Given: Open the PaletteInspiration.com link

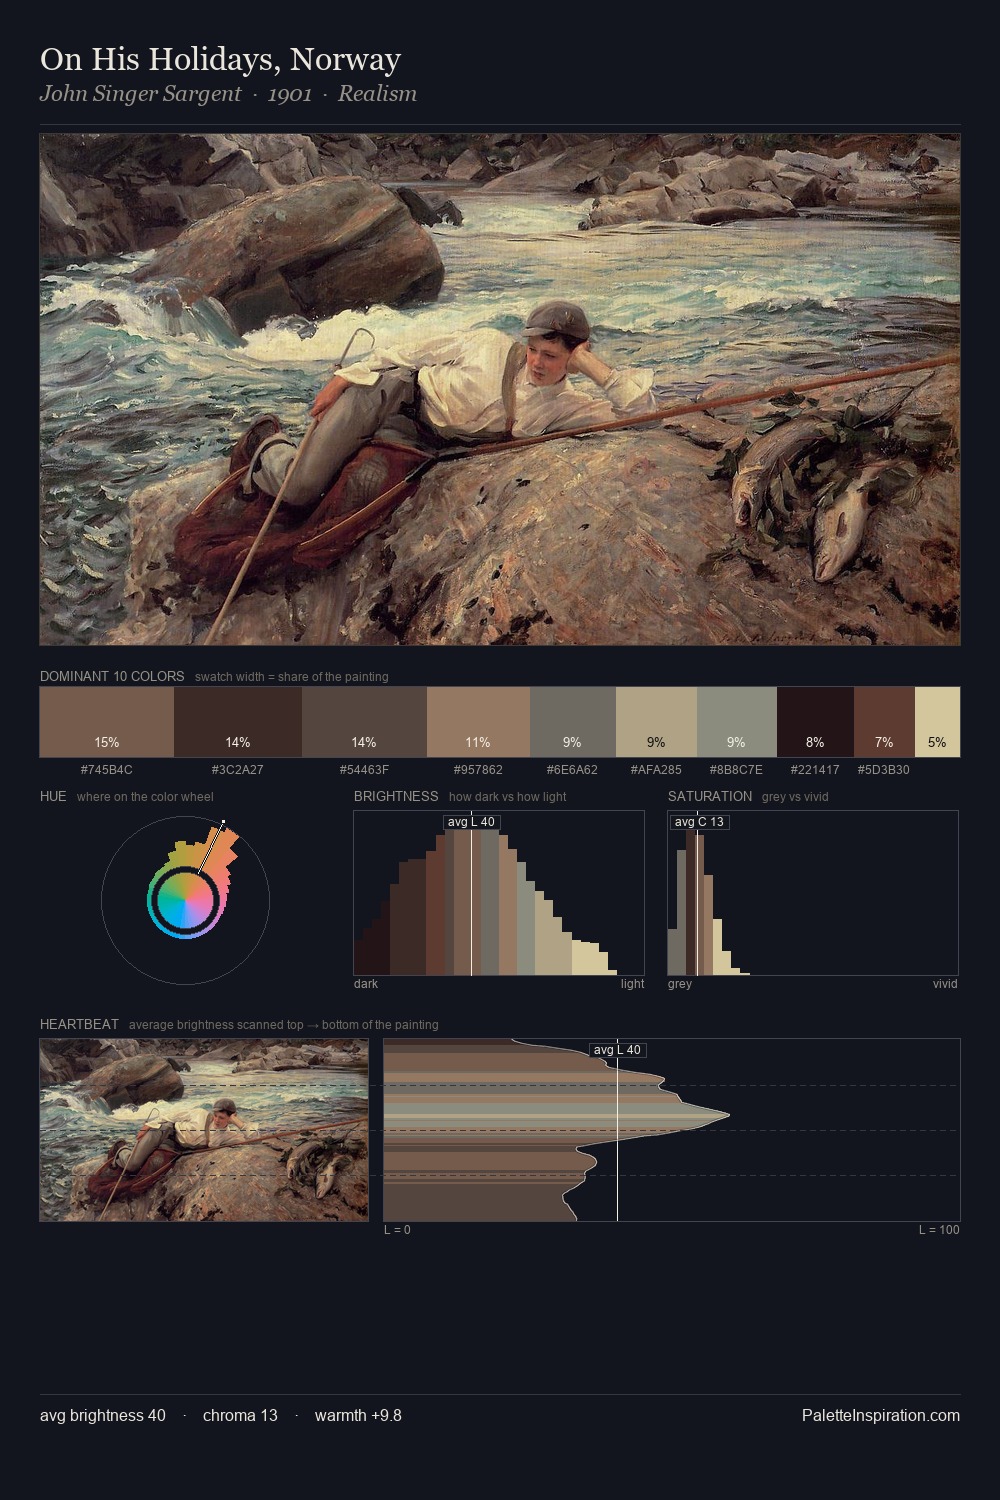Looking at the screenshot, I should (x=881, y=1415).
